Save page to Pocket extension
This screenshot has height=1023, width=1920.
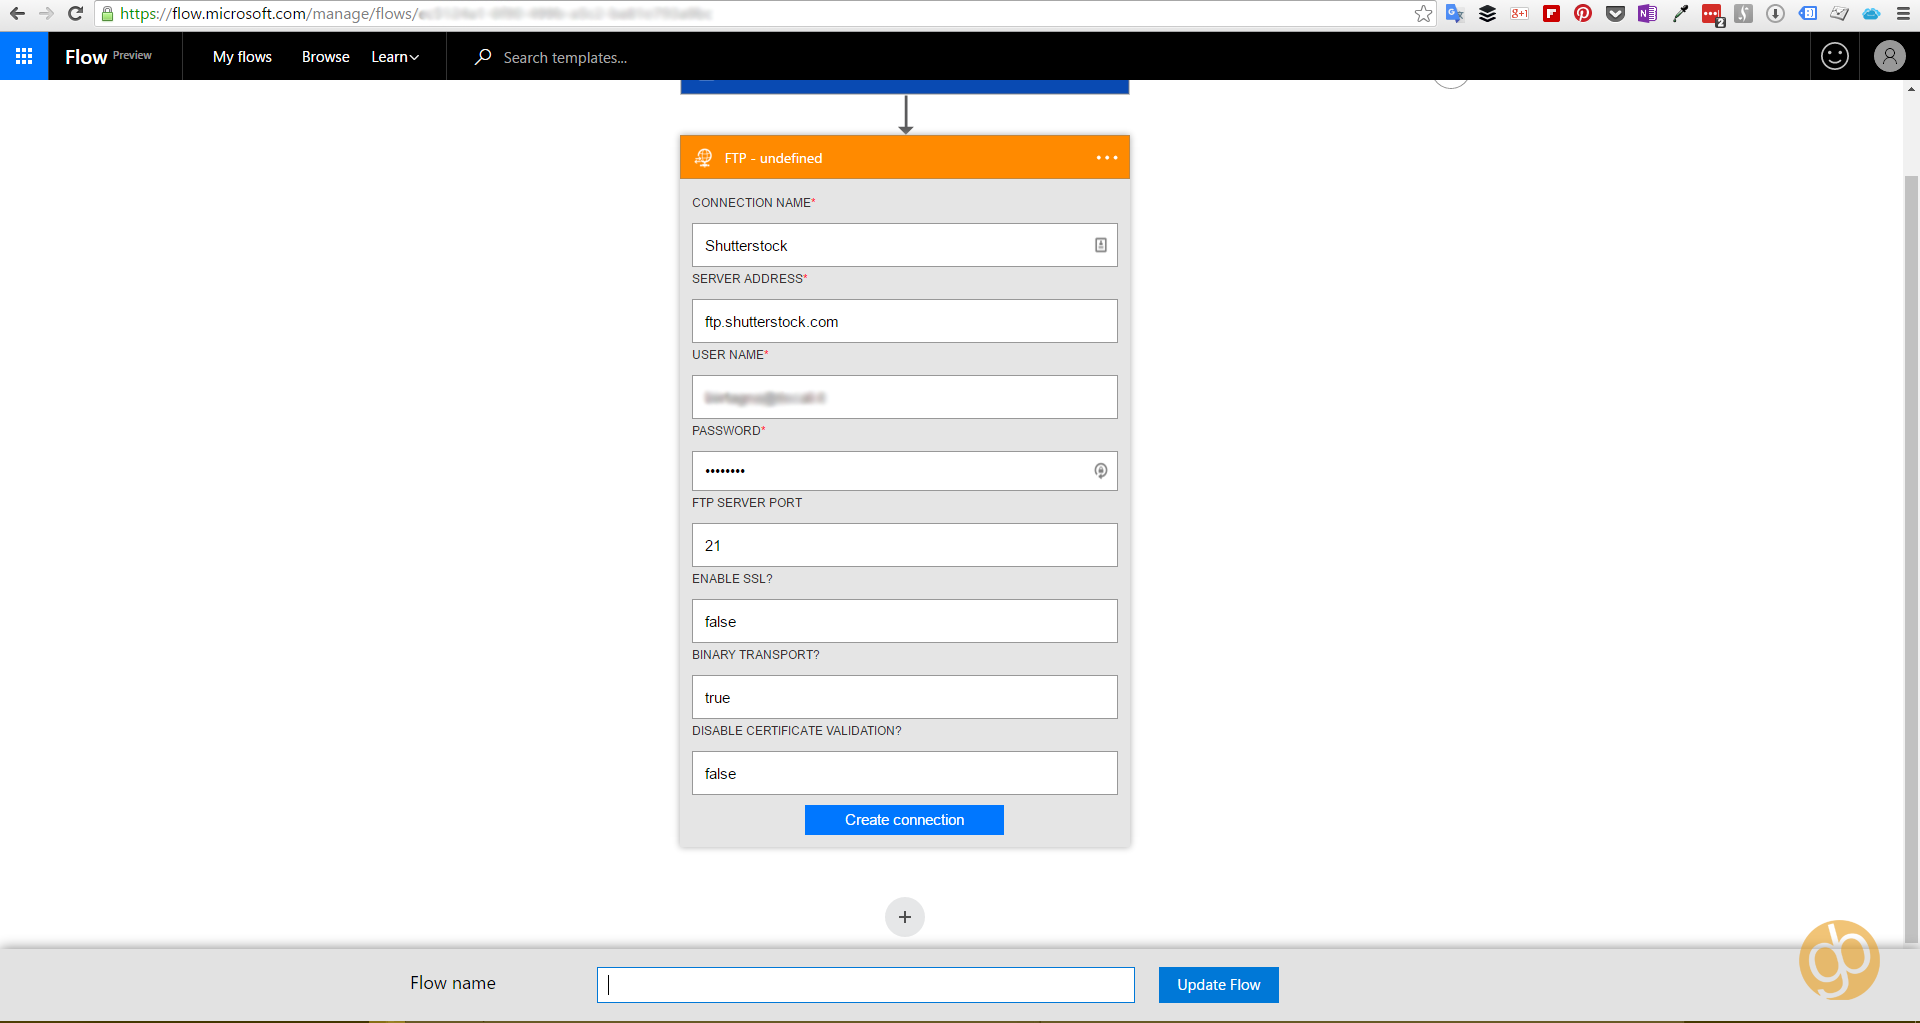[1615, 13]
